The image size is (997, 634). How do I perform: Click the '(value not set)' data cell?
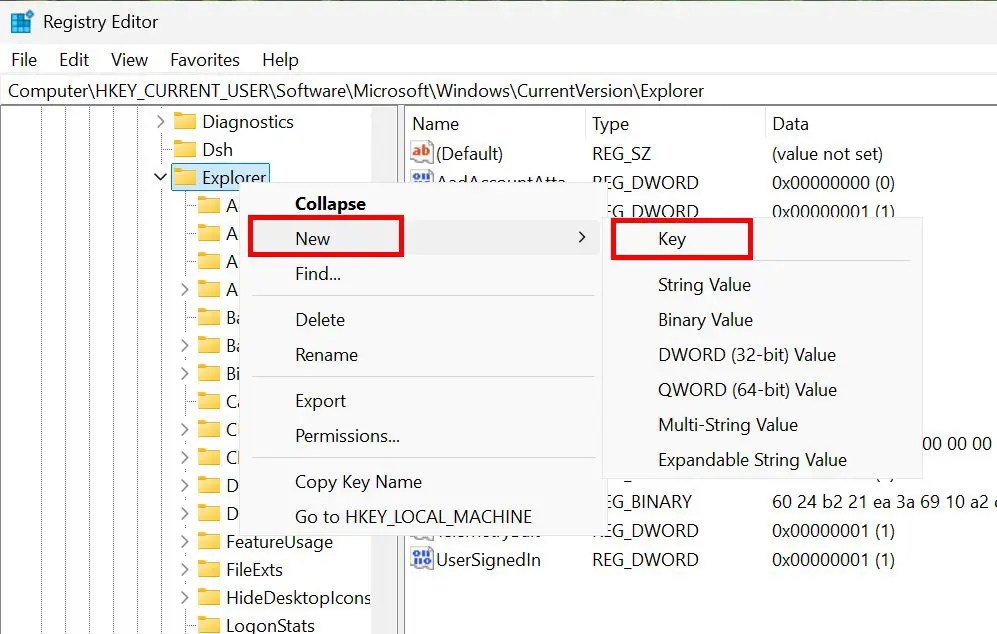pos(827,154)
